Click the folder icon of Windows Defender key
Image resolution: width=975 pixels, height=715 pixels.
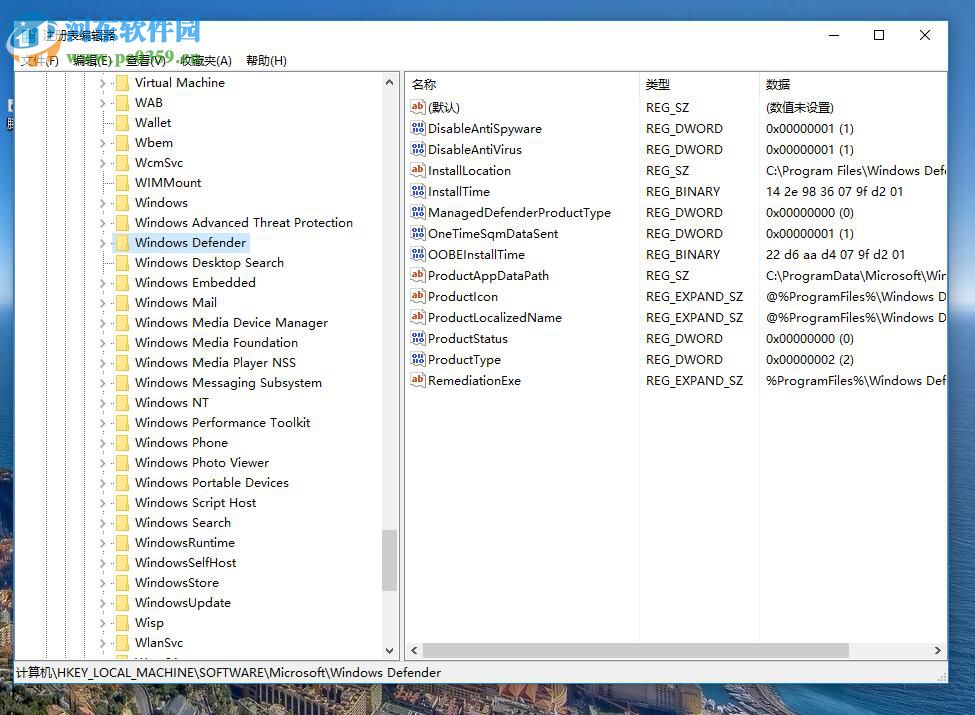[x=122, y=242]
